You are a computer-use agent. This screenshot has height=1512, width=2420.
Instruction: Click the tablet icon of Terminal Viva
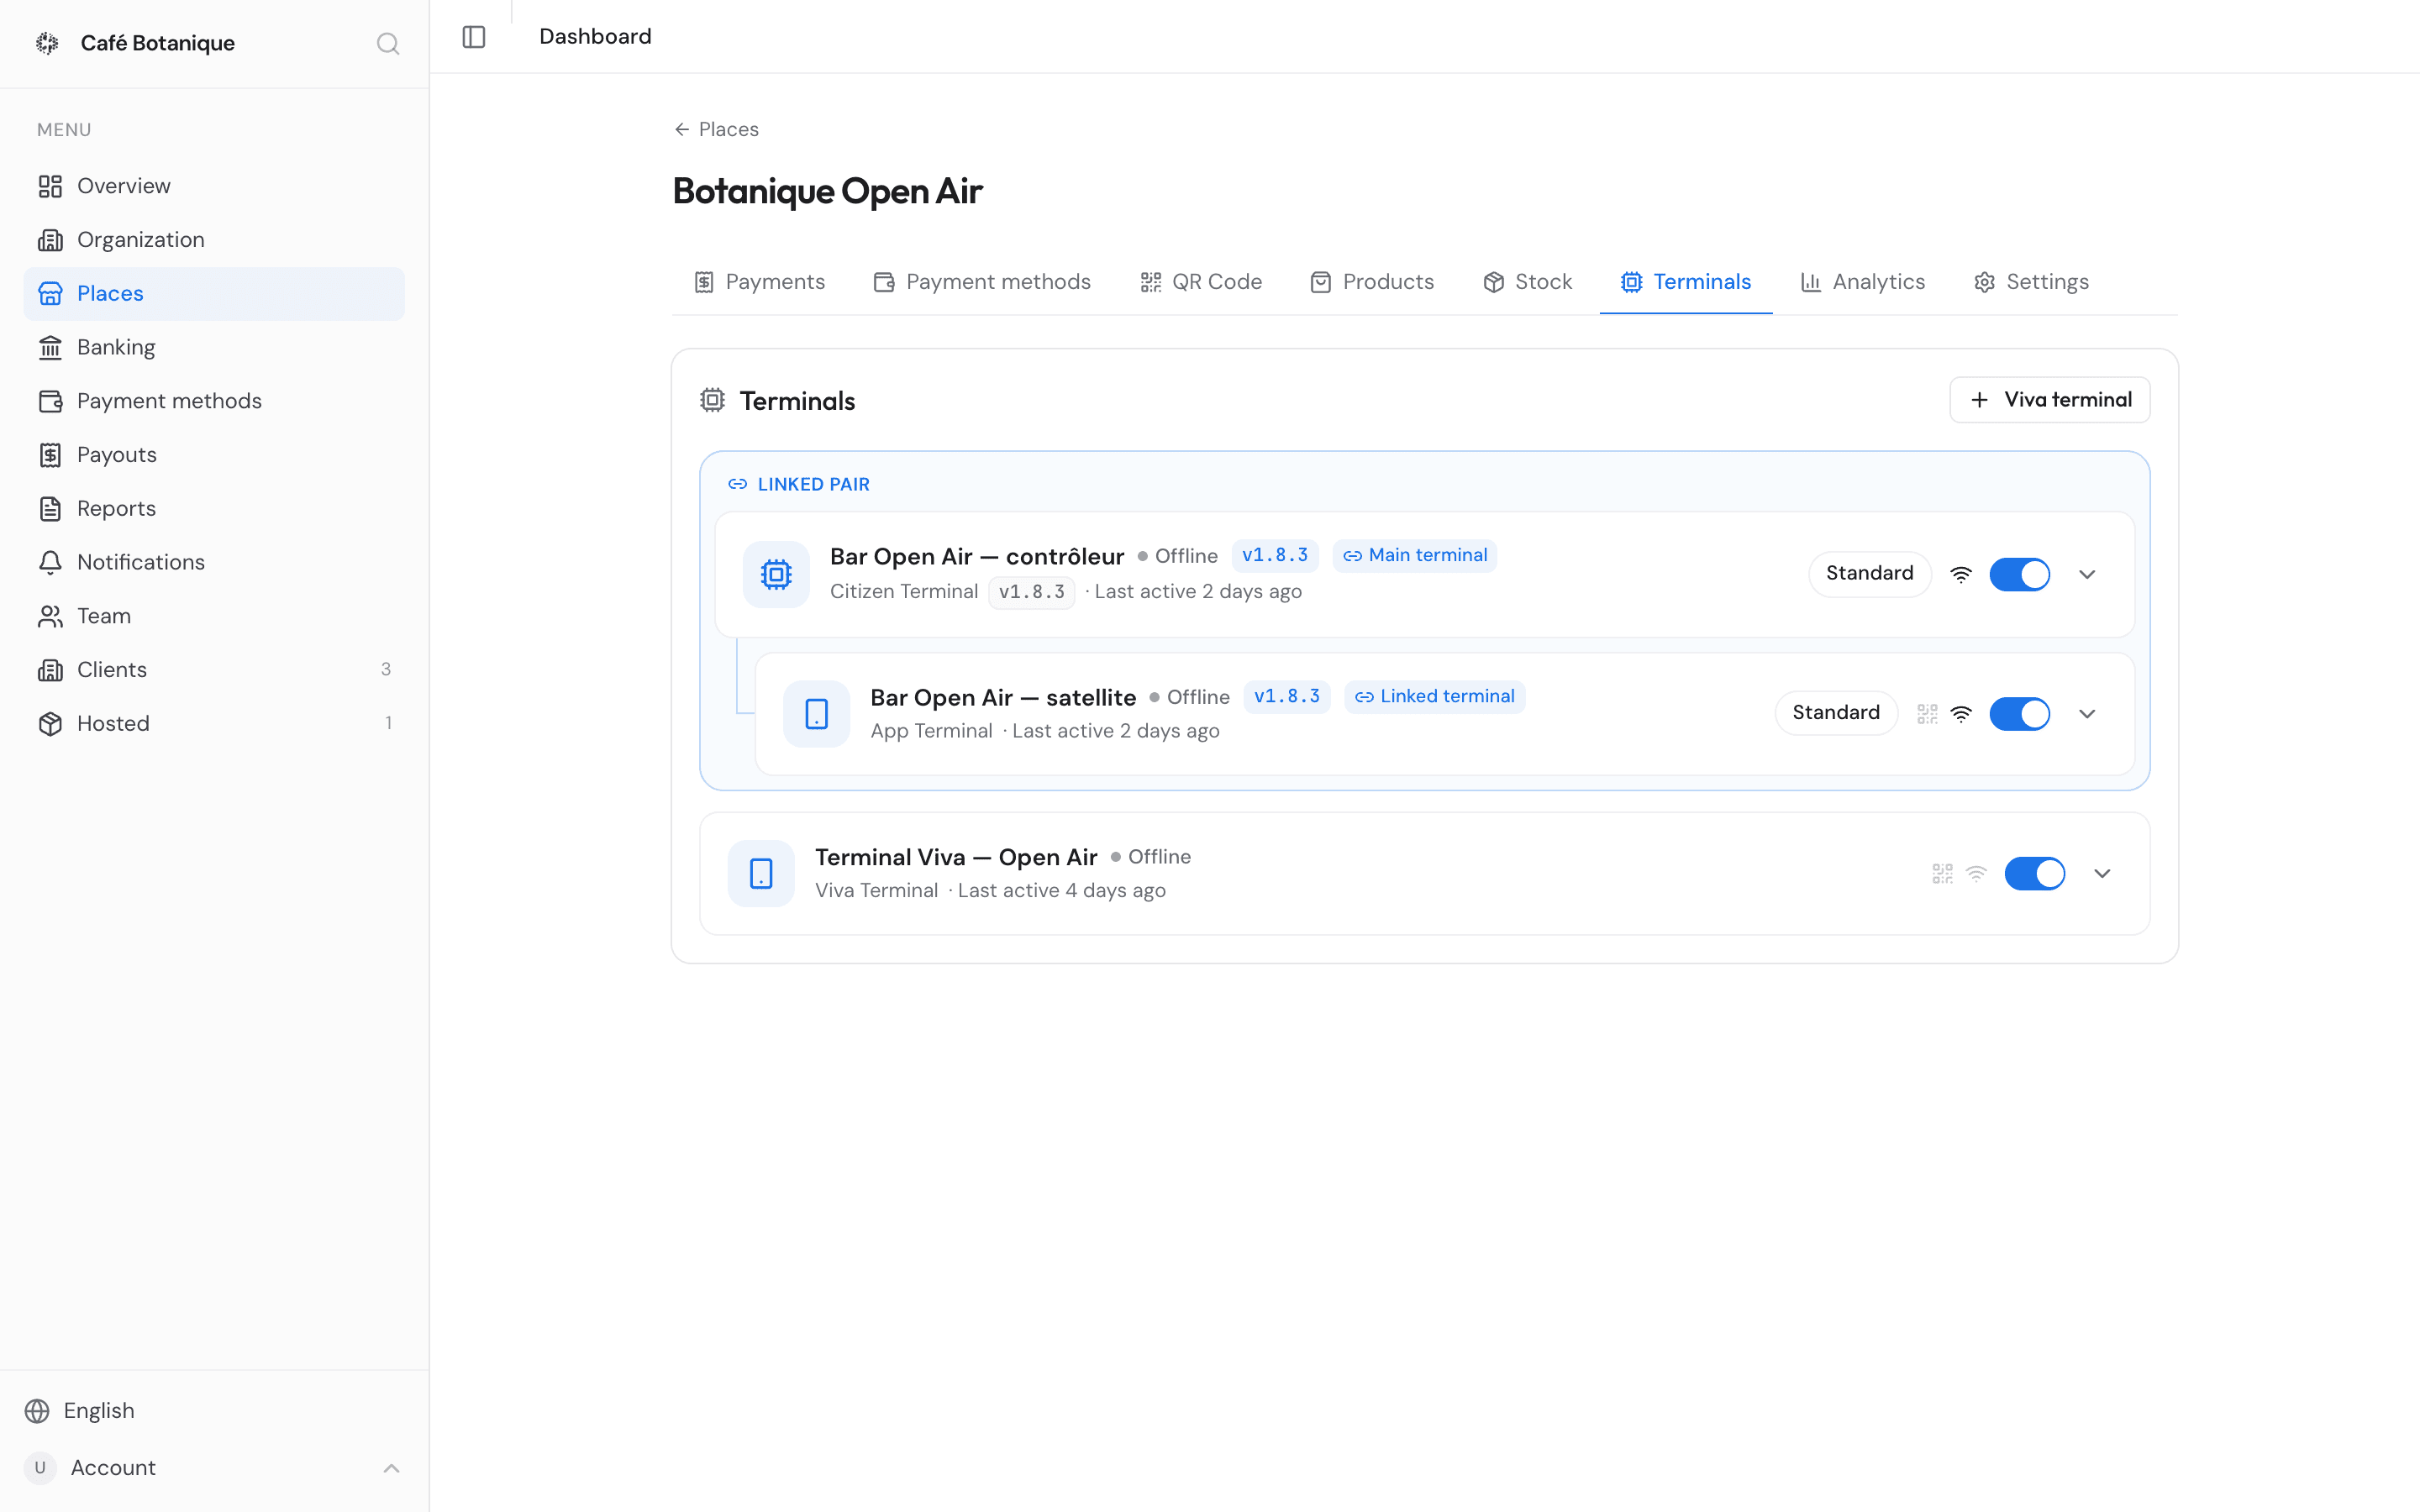tap(761, 874)
